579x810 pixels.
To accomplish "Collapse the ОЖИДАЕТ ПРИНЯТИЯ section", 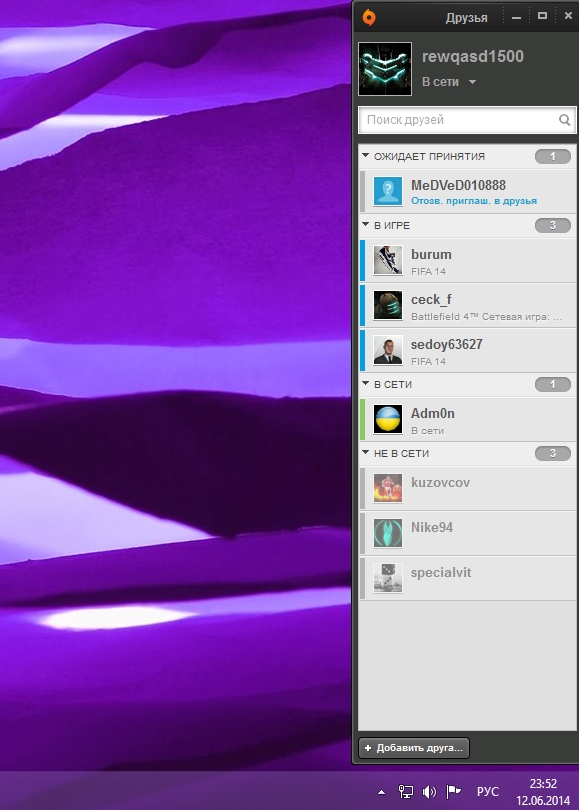I will click(x=366, y=155).
